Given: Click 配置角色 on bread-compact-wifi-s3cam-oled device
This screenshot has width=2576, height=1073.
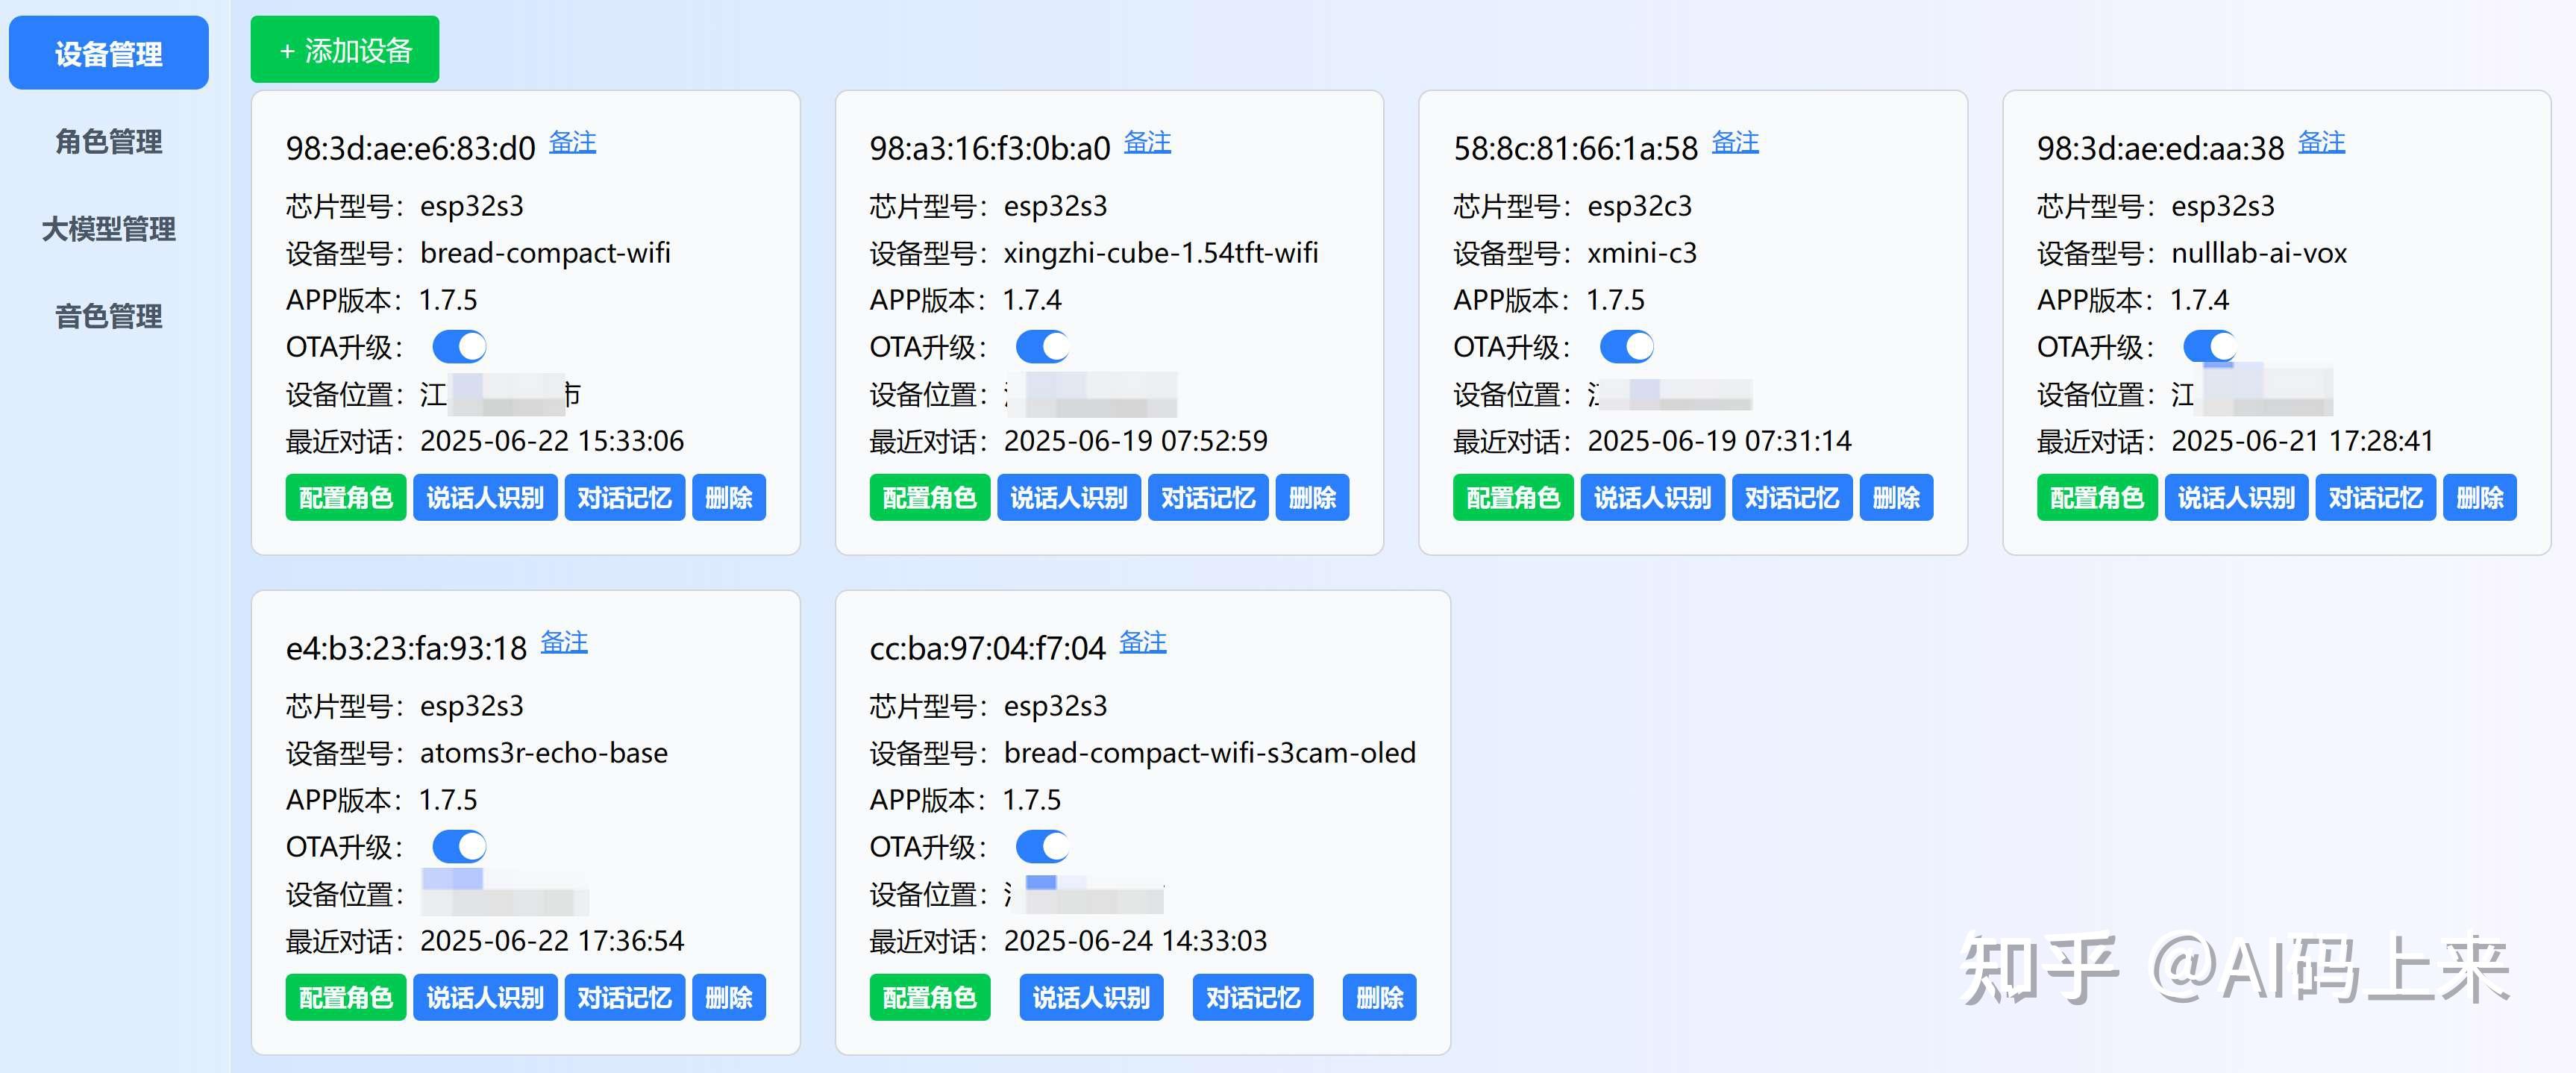Looking at the screenshot, I should point(929,997).
